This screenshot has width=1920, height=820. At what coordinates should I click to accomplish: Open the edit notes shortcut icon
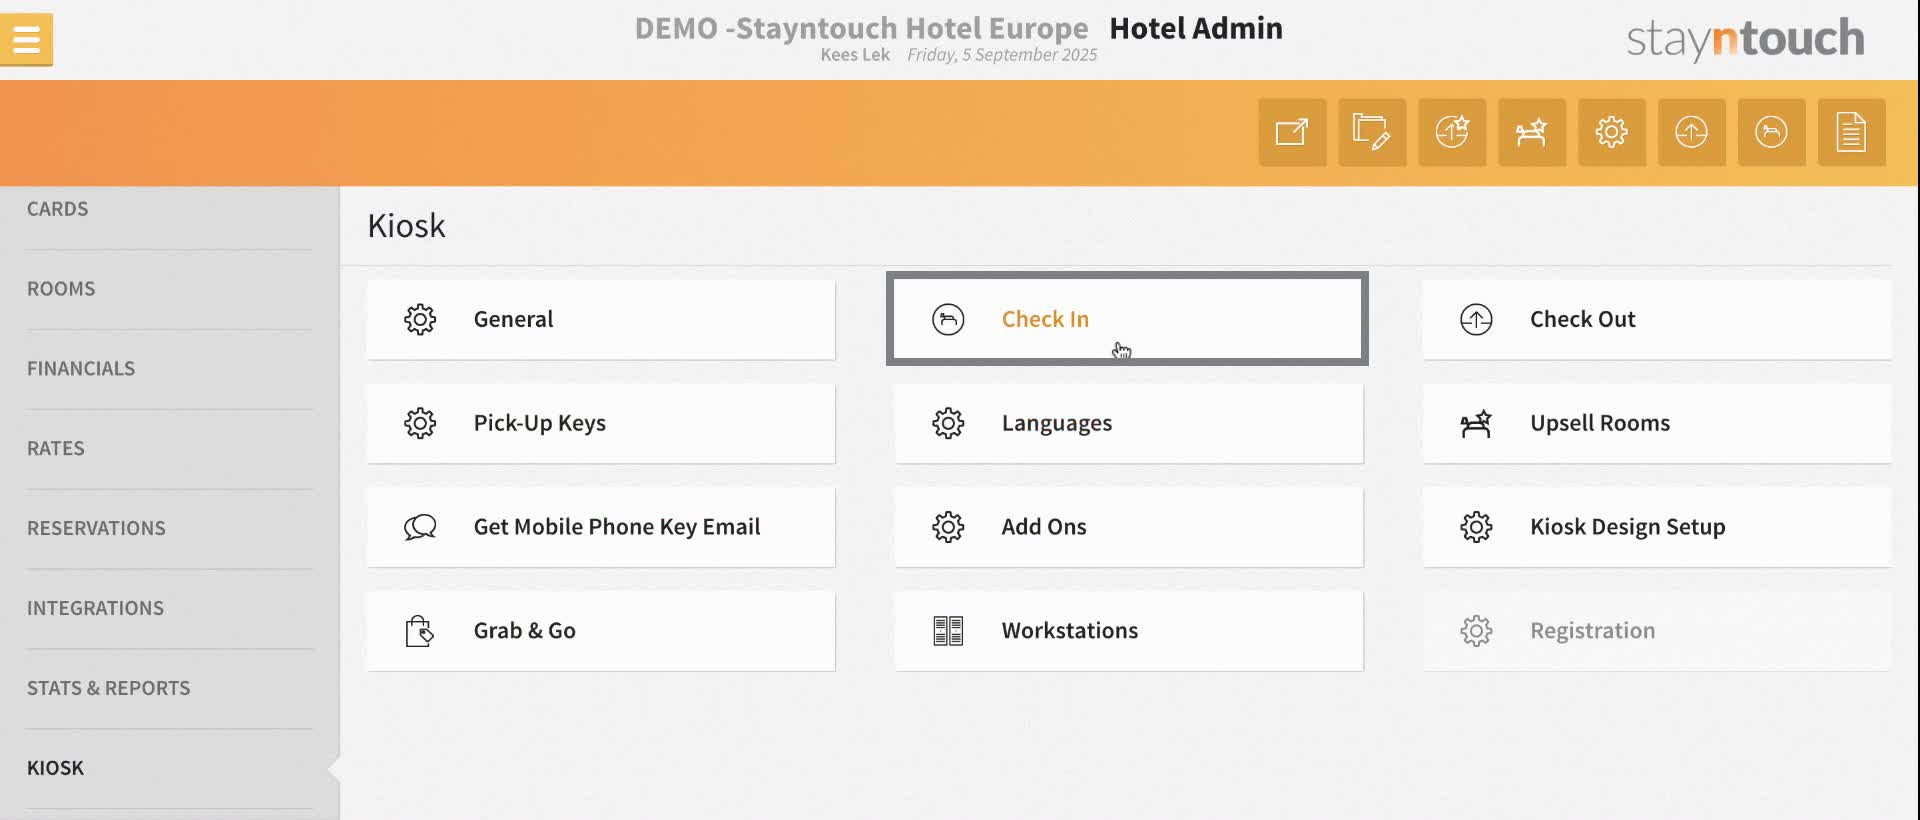pos(1372,132)
